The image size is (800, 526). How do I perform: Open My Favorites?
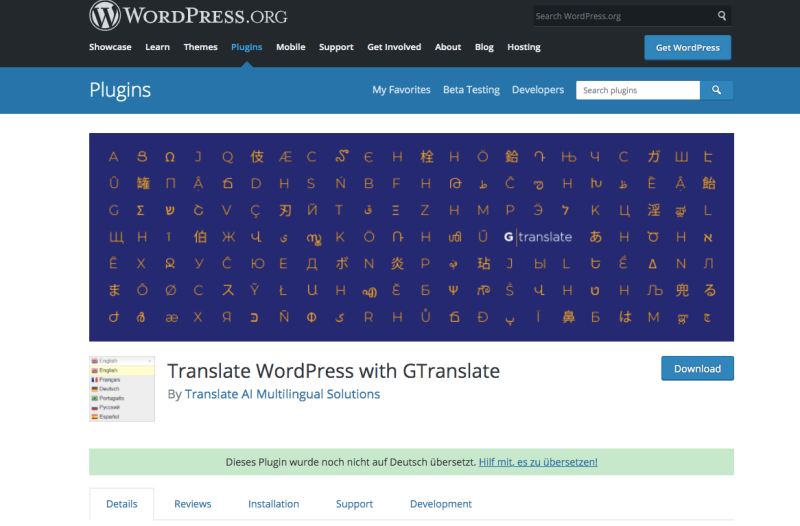tap(401, 90)
